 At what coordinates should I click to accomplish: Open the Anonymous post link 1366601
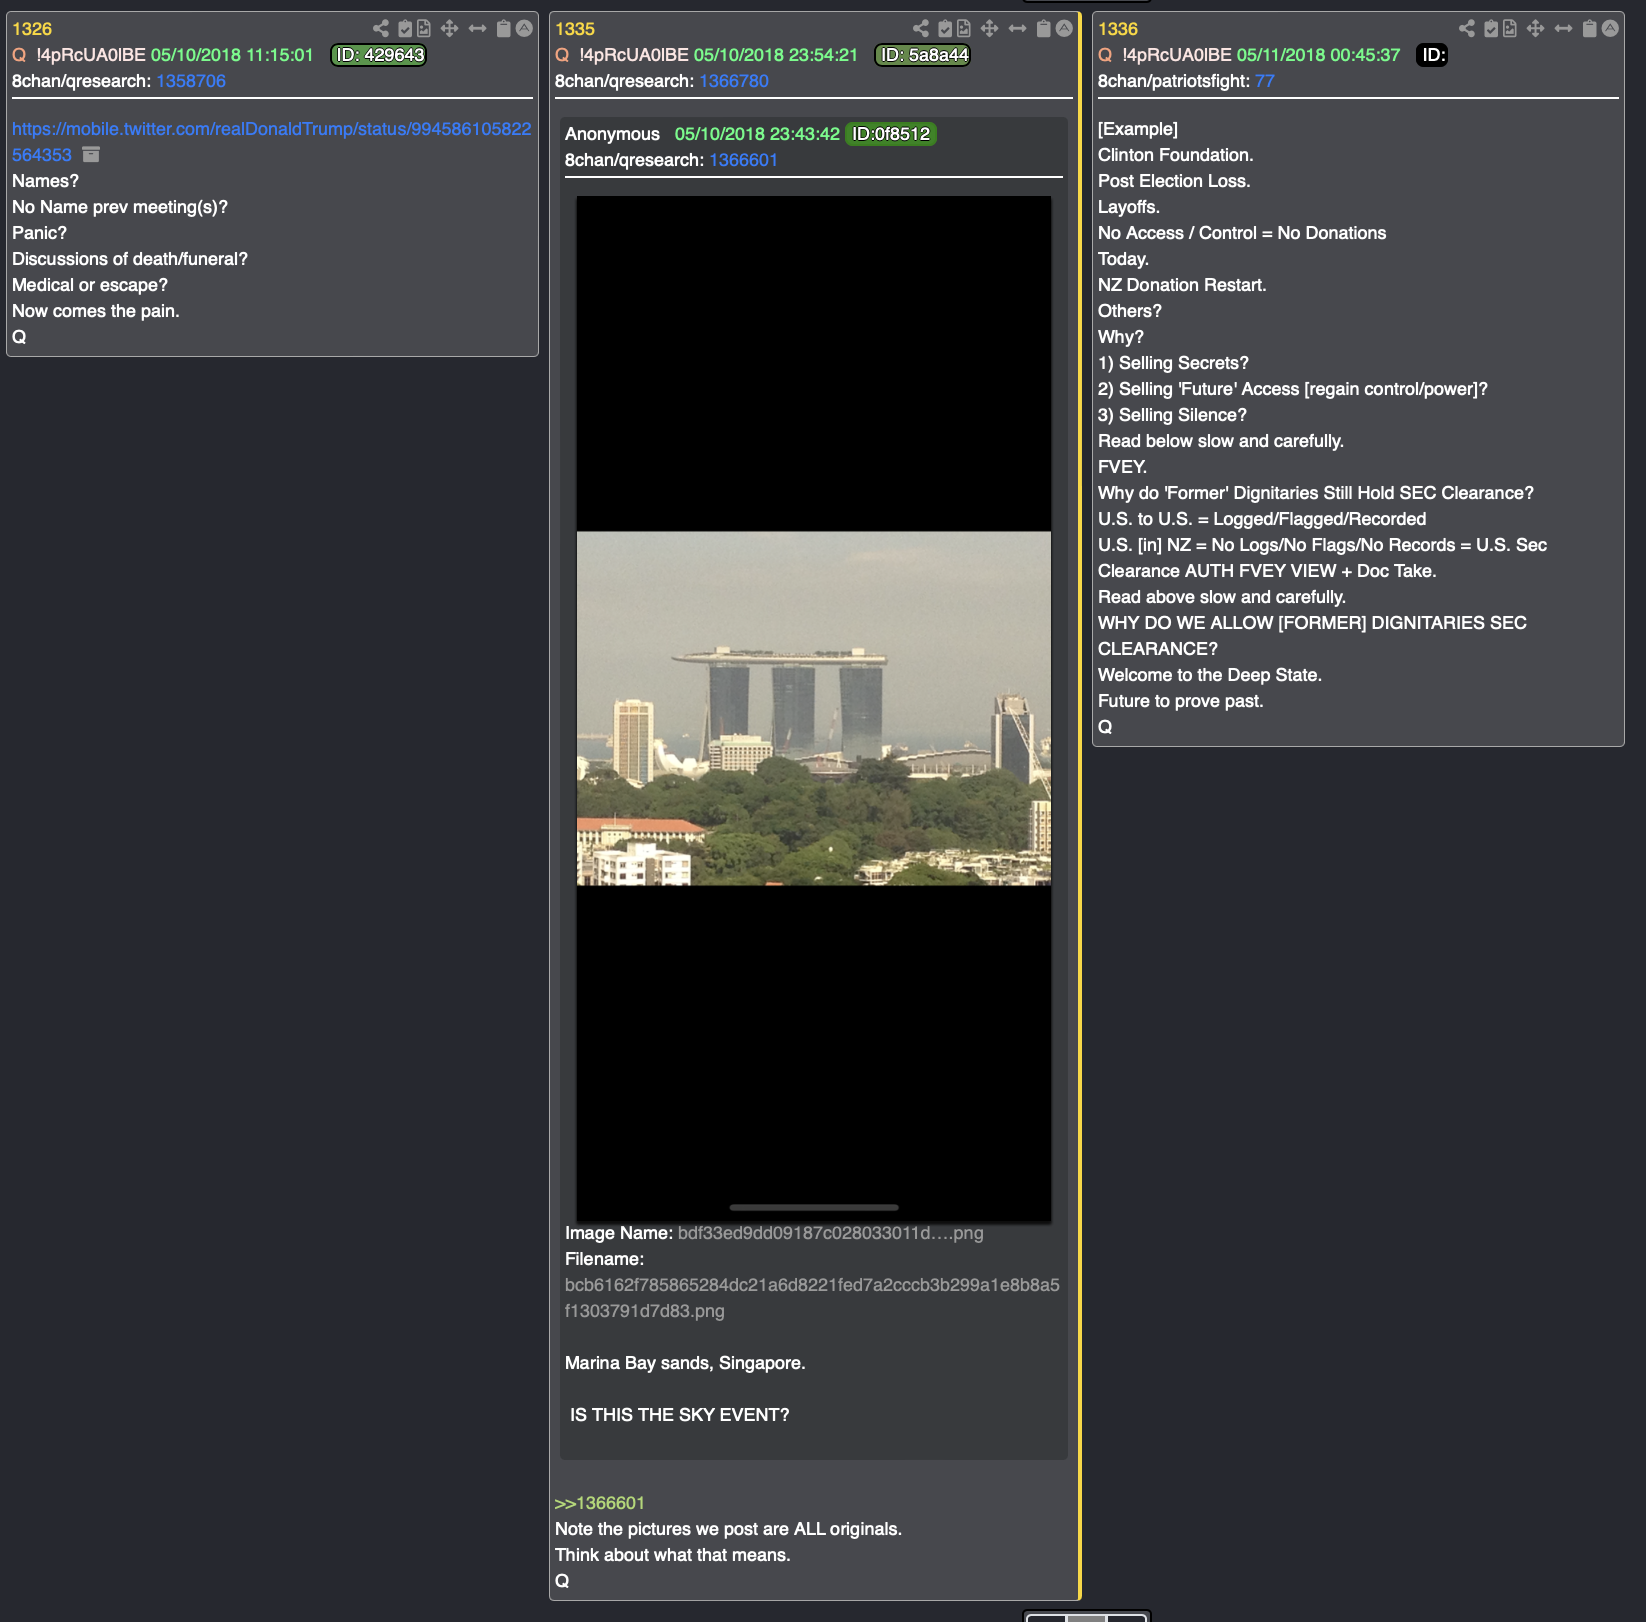point(743,160)
